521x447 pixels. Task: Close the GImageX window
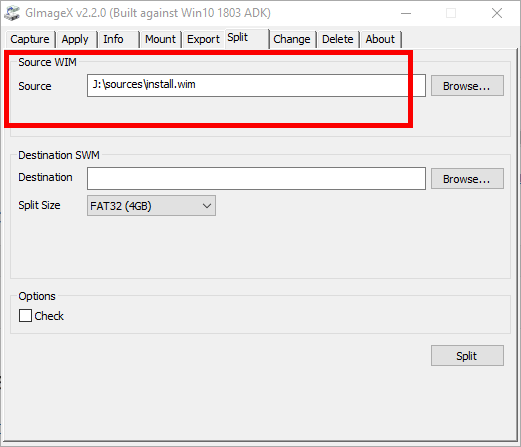point(497,13)
